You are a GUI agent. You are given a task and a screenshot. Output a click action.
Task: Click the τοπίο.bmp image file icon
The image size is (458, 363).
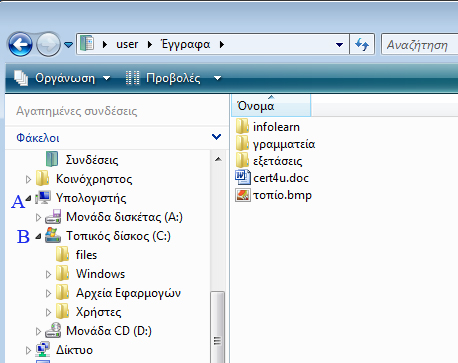(x=243, y=195)
